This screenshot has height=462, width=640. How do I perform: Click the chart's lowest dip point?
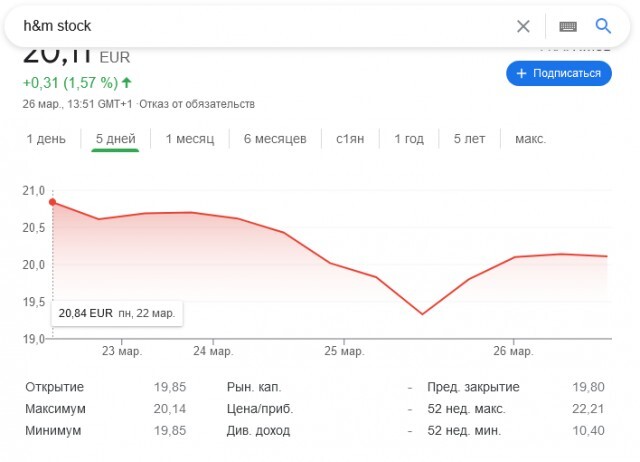click(422, 314)
